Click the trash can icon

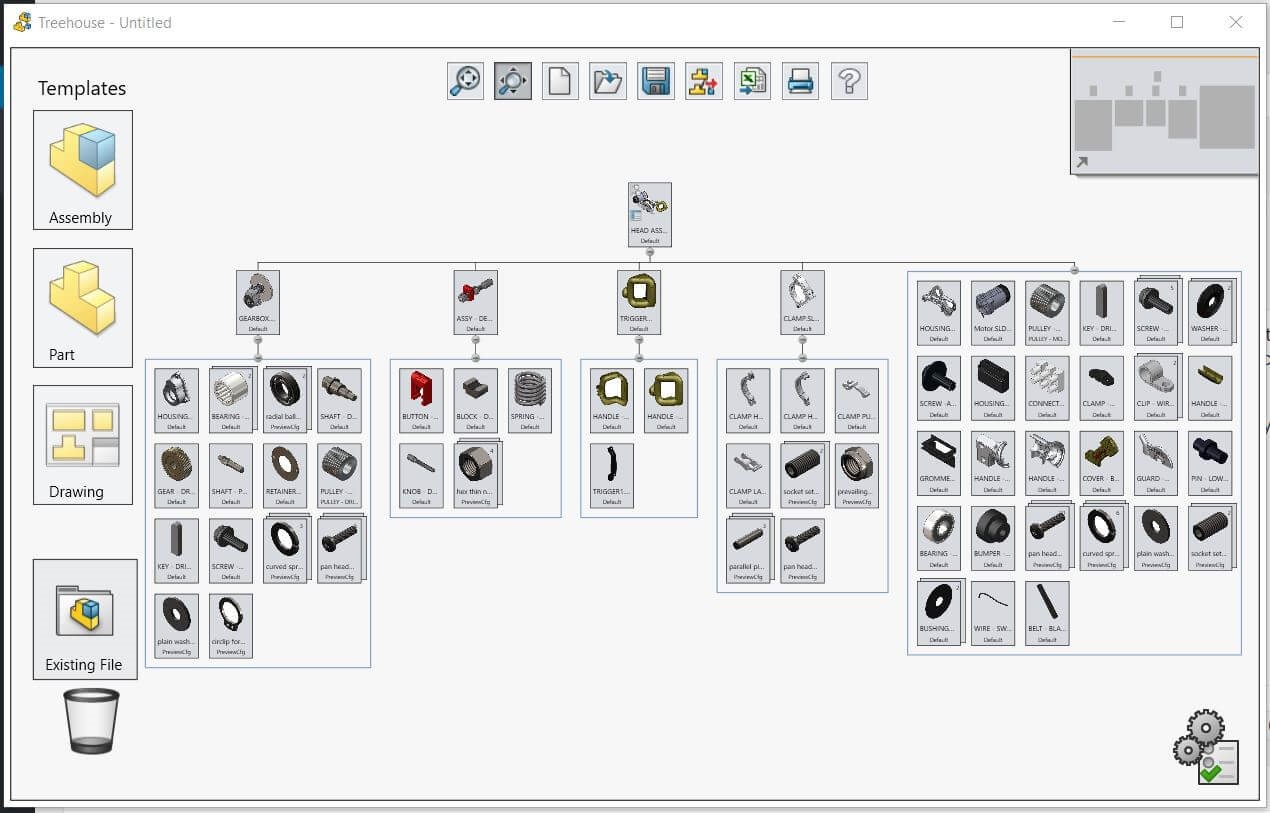94,722
